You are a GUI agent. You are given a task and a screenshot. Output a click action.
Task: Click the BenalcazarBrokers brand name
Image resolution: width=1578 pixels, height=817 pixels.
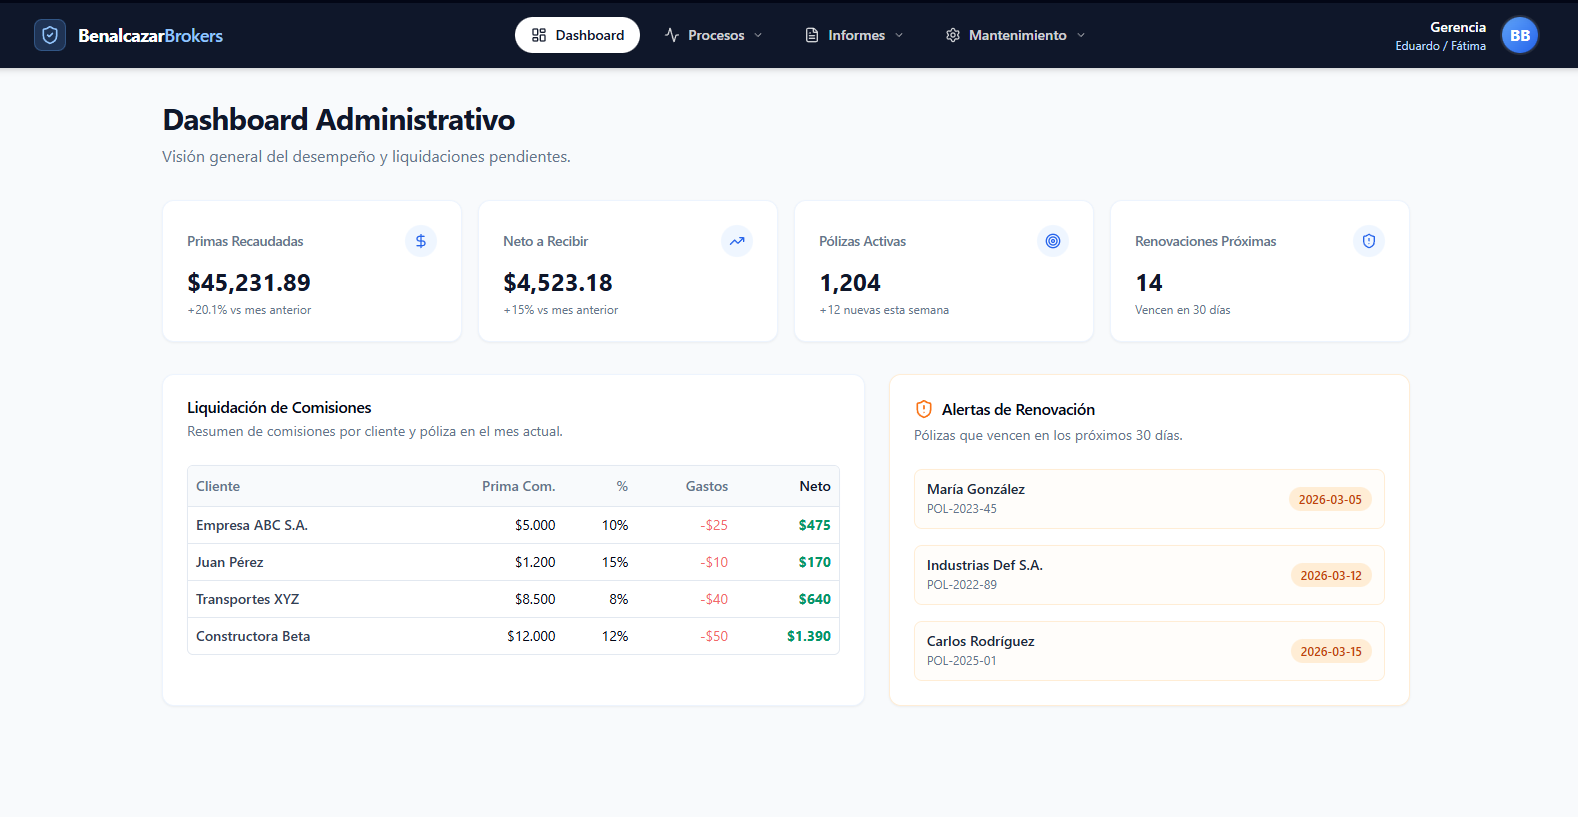(x=151, y=36)
